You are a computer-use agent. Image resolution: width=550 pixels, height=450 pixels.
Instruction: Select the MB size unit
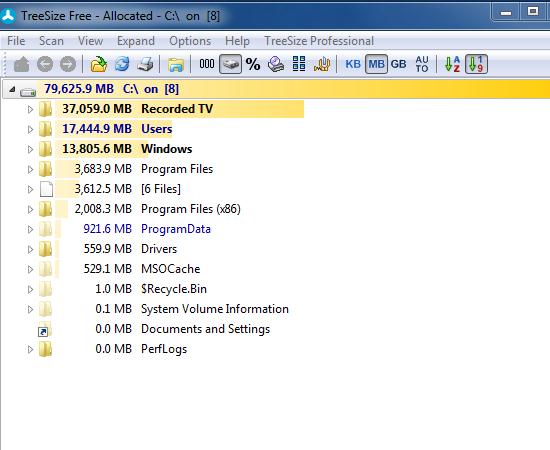click(x=376, y=64)
